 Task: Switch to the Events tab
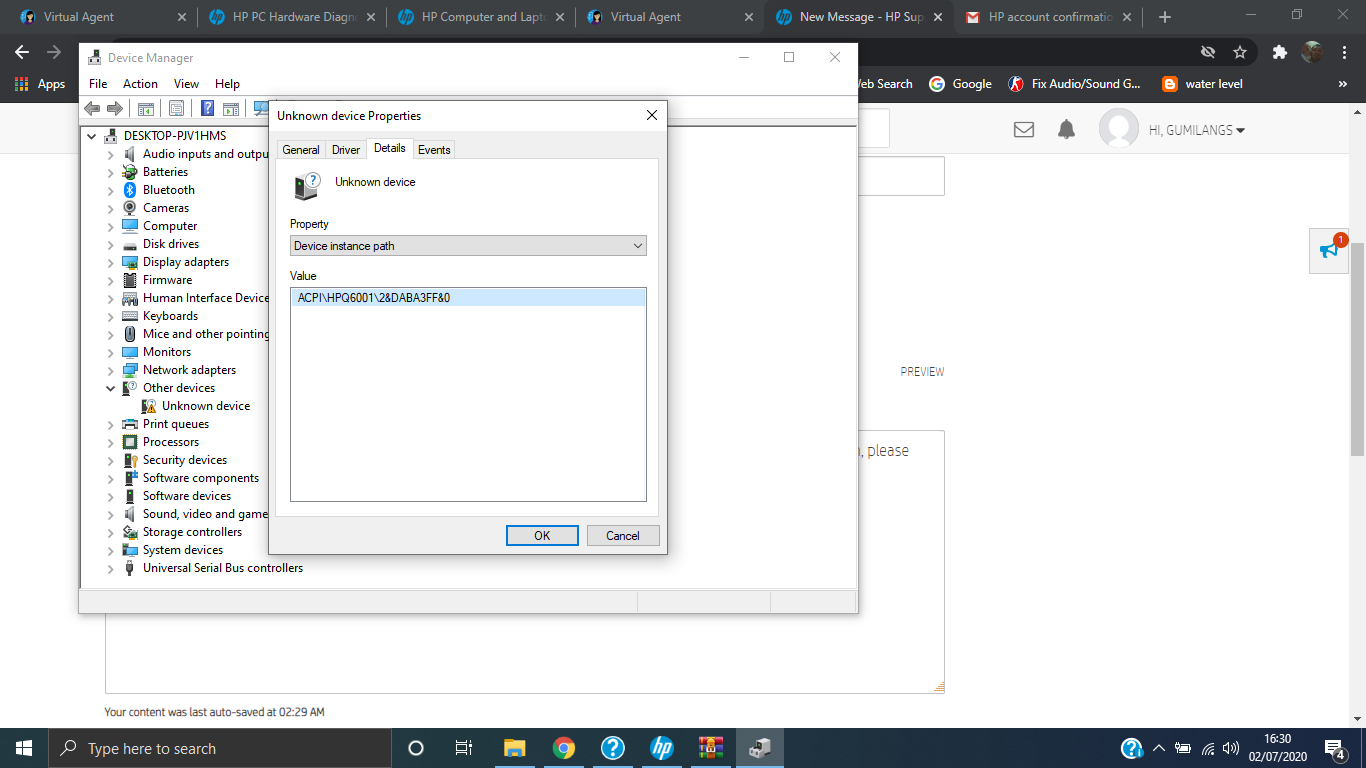pyautogui.click(x=434, y=148)
